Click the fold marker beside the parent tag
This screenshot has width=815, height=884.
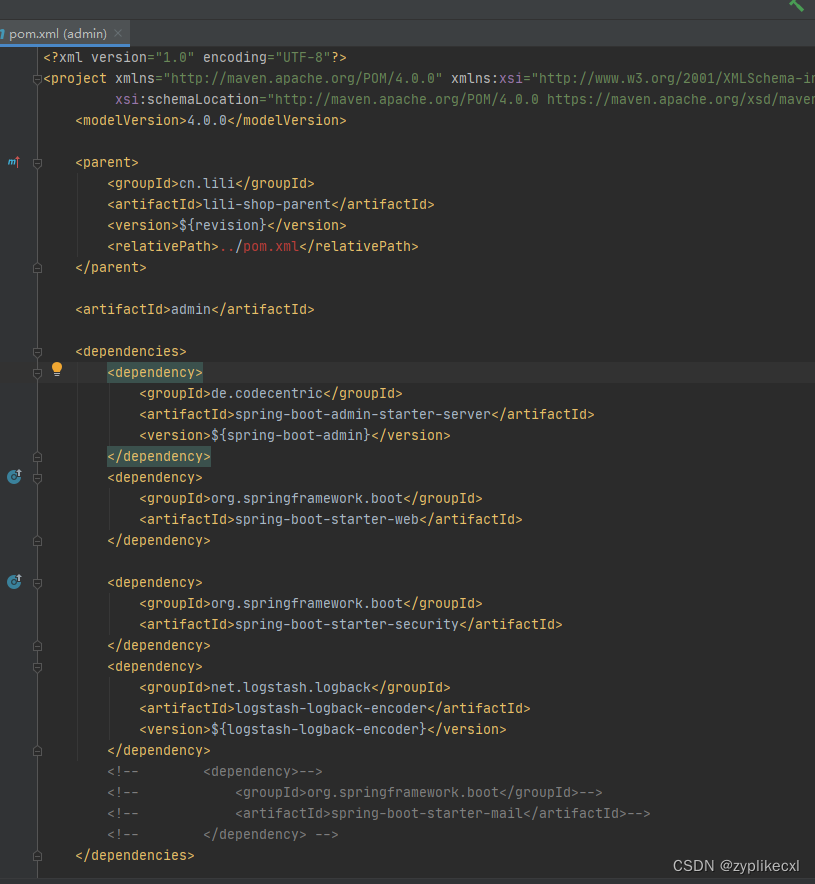[37, 162]
